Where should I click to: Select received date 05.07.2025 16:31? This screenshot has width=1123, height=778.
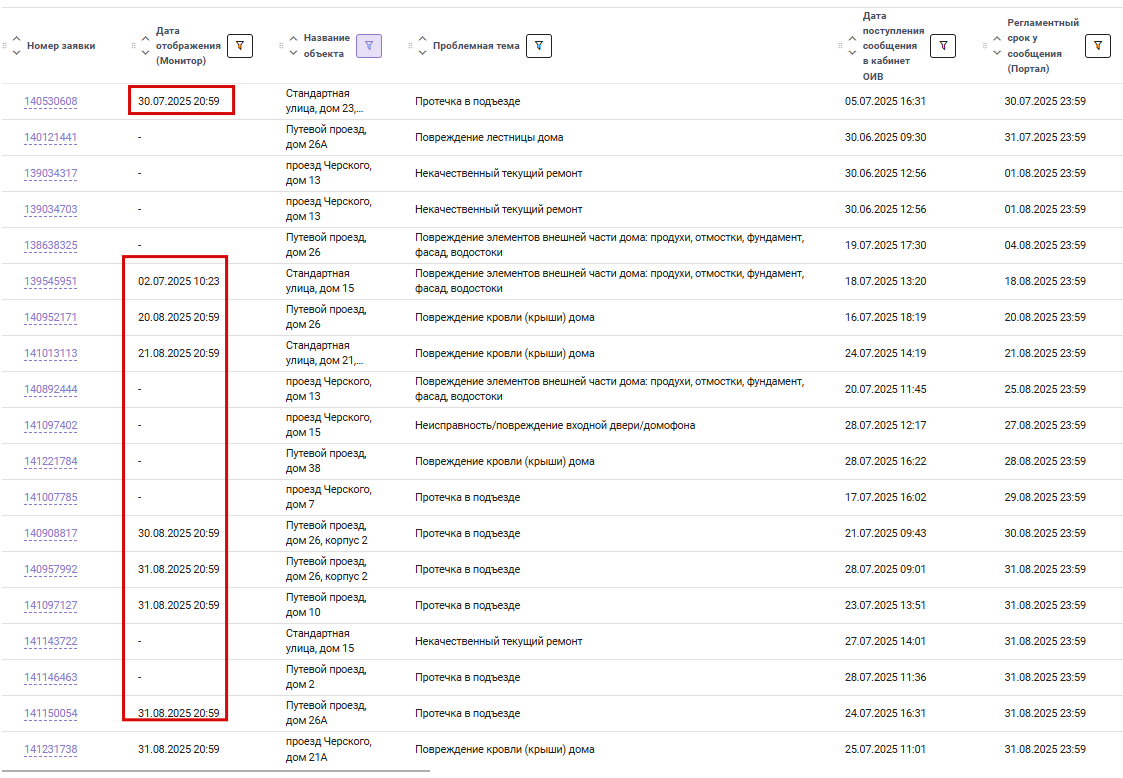[x=885, y=102]
